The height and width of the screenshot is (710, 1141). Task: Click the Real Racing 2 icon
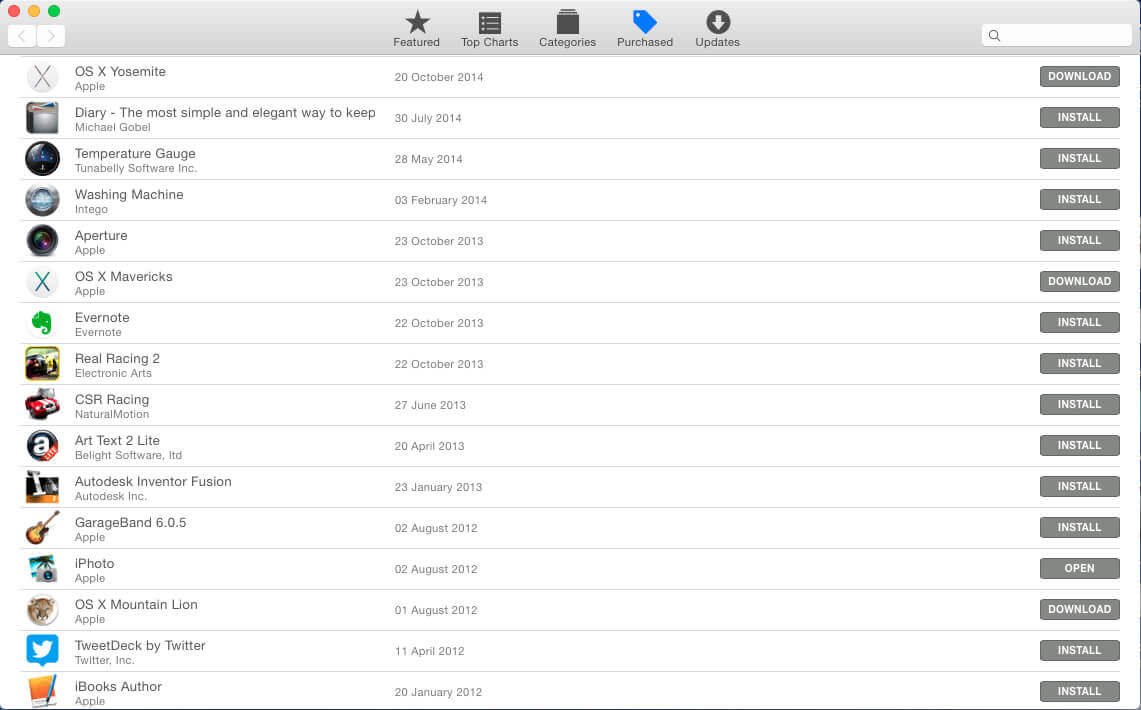pyautogui.click(x=42, y=364)
